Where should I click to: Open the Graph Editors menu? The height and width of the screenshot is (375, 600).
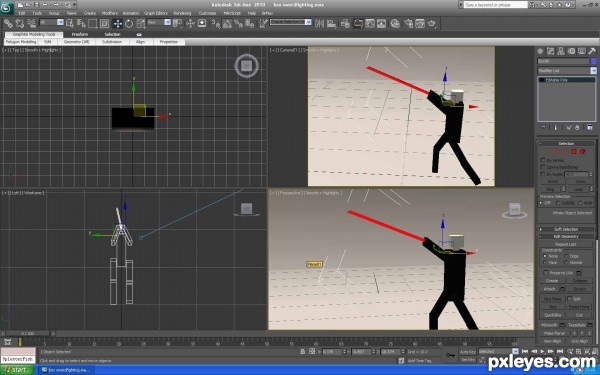click(x=156, y=13)
